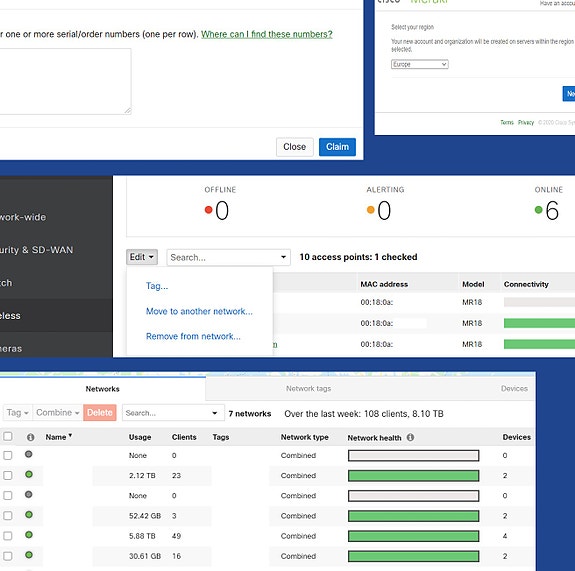The height and width of the screenshot is (571, 575).
Task: Click the green status icon for 2.12 TB network
Action: tap(29, 475)
